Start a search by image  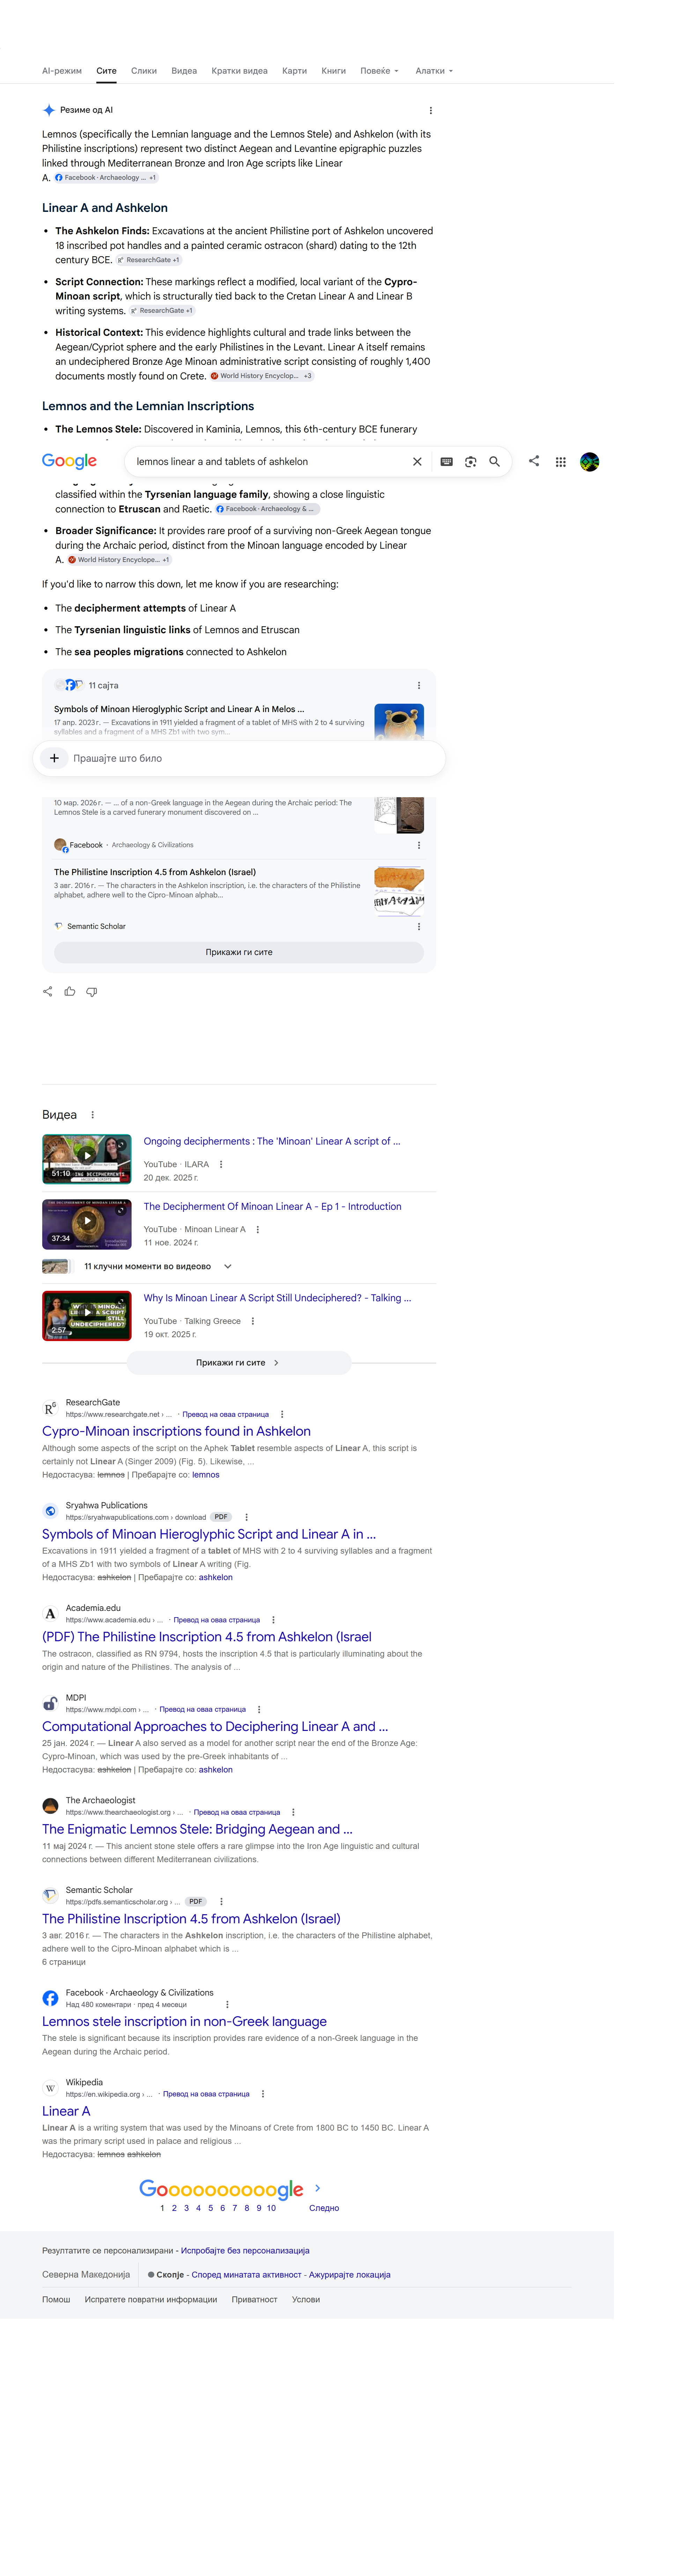[x=470, y=462]
